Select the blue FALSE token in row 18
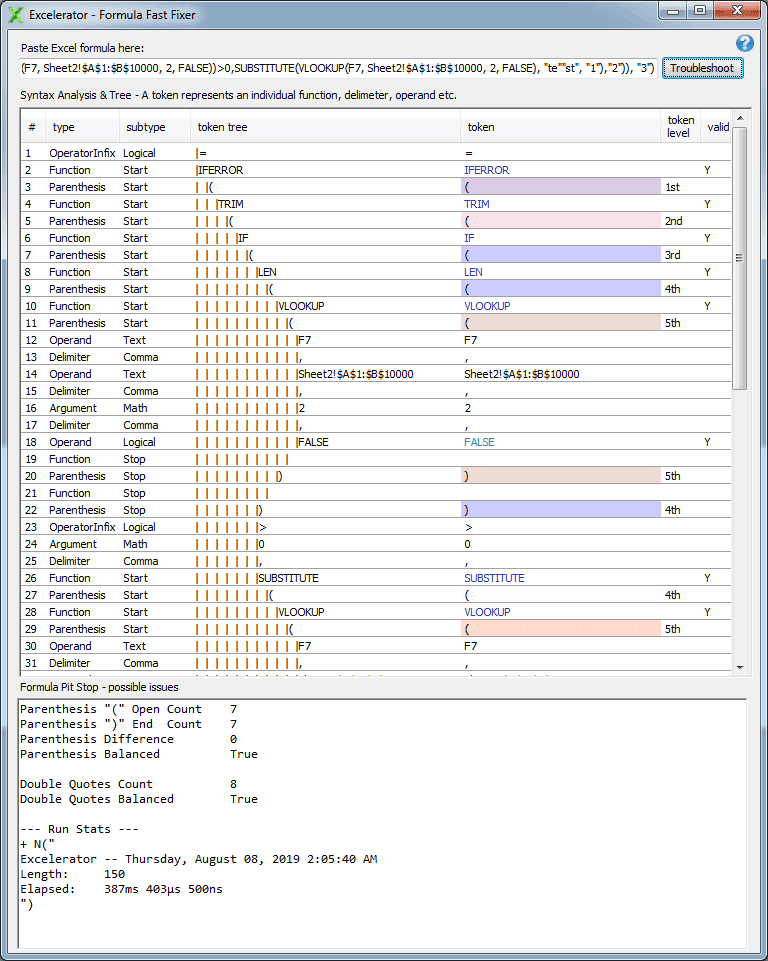This screenshot has width=768, height=961. pos(479,442)
